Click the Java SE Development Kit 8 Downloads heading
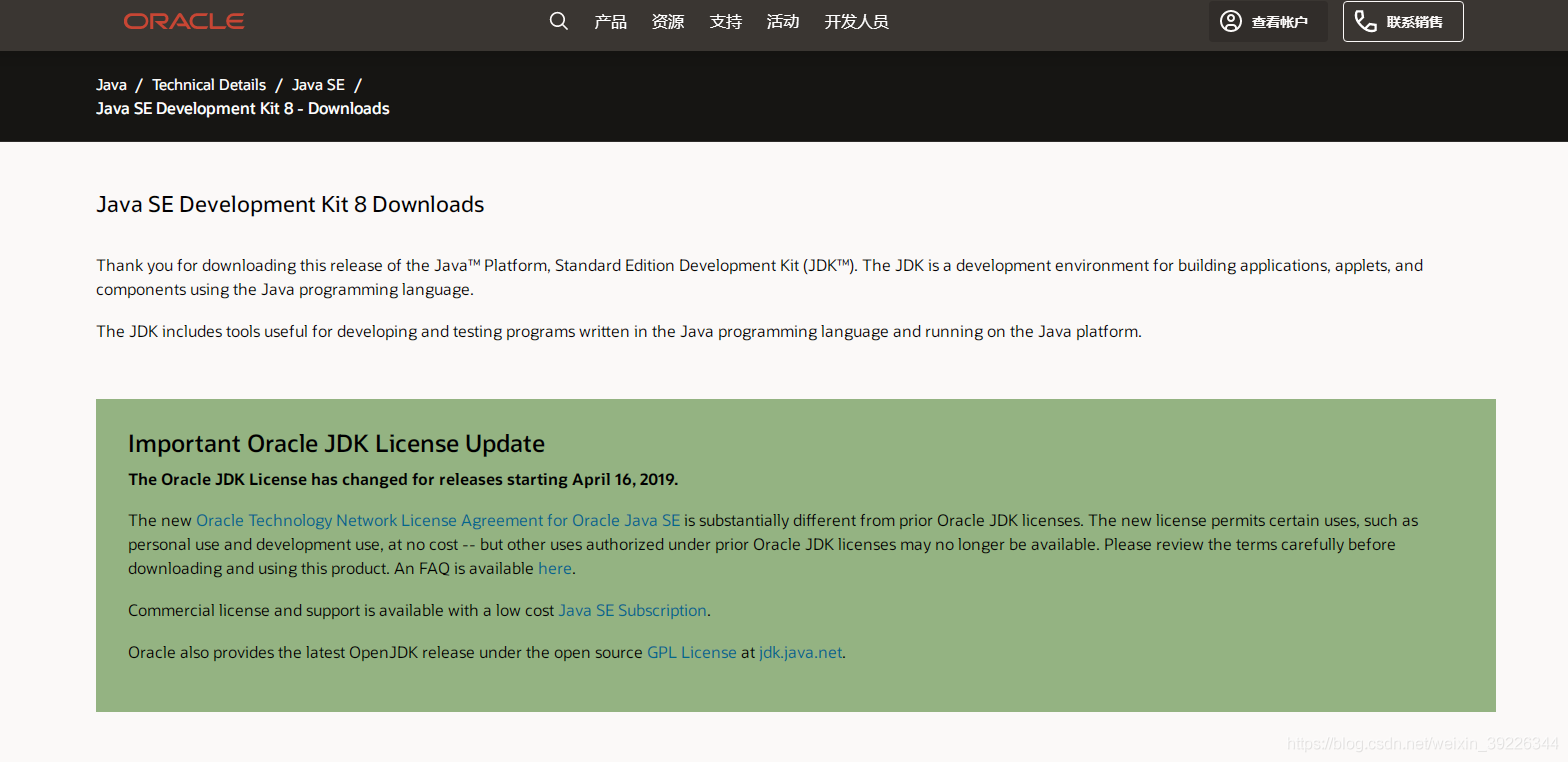The width and height of the screenshot is (1568, 762). tap(290, 205)
